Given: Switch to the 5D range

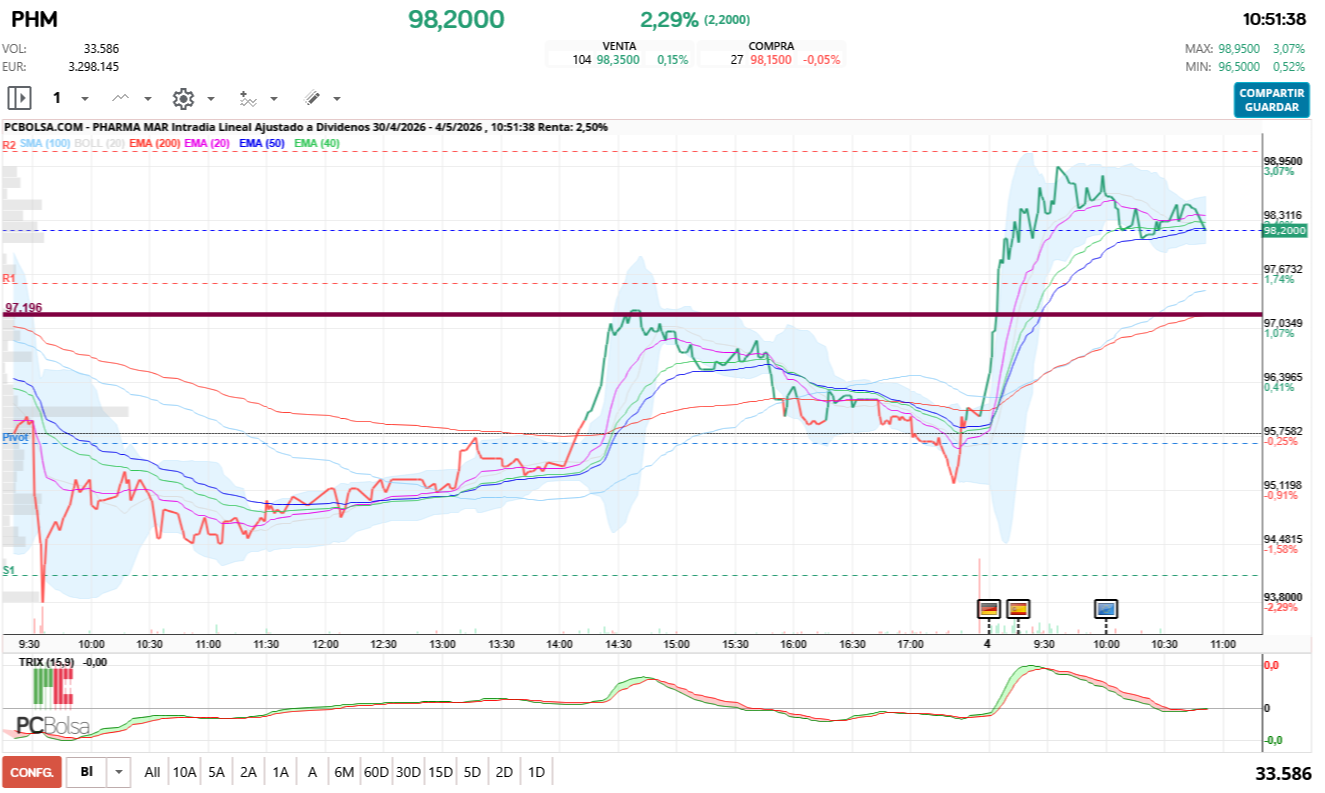Looking at the screenshot, I should pyautogui.click(x=472, y=772).
